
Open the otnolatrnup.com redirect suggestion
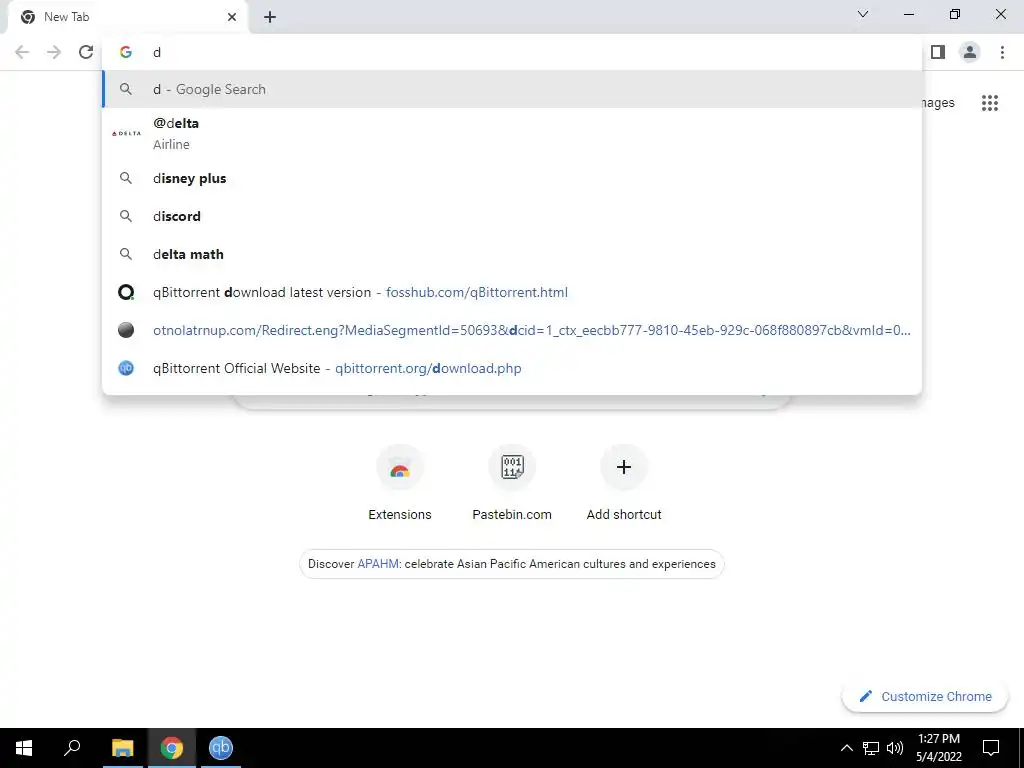click(x=512, y=330)
